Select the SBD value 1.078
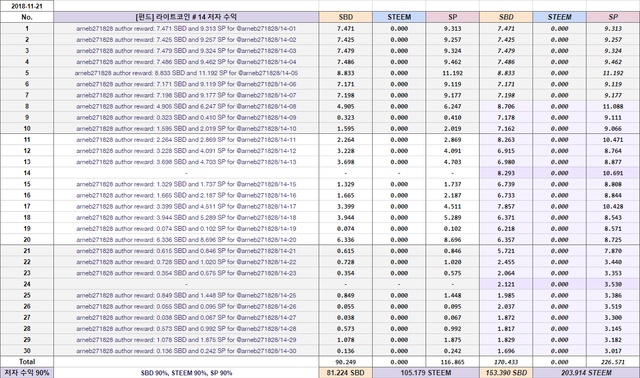This screenshot has height=378, width=640. point(346,340)
